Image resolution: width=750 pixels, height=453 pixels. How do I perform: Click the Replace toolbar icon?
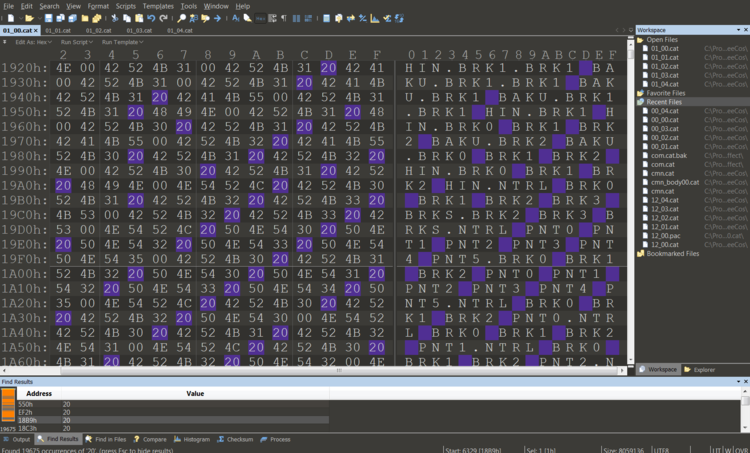[193, 18]
